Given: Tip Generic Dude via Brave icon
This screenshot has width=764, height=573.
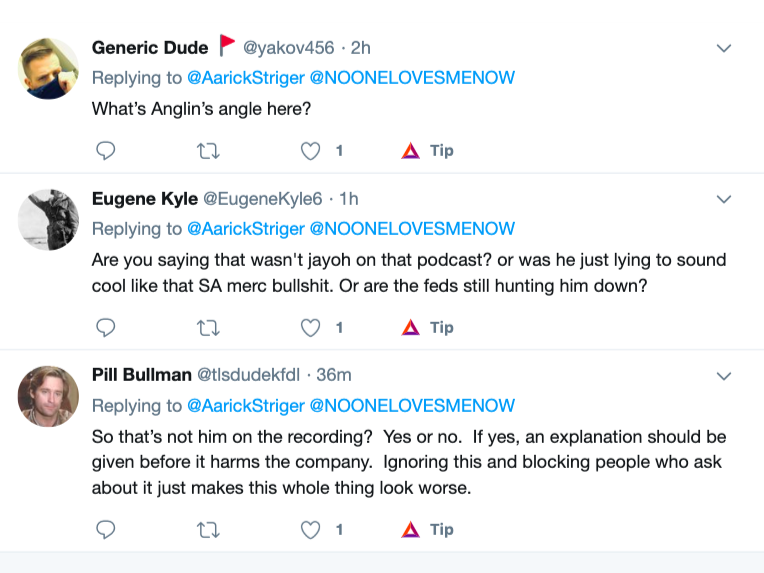Looking at the screenshot, I should [427, 151].
